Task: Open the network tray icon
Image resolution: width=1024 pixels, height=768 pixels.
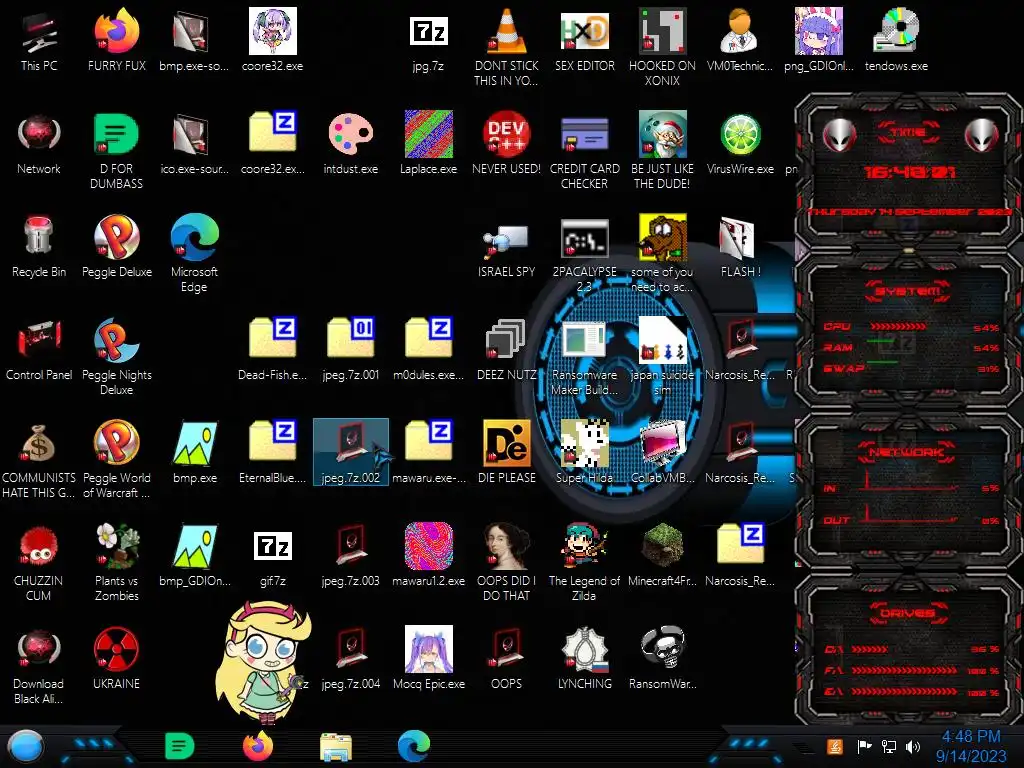Action: (889, 746)
